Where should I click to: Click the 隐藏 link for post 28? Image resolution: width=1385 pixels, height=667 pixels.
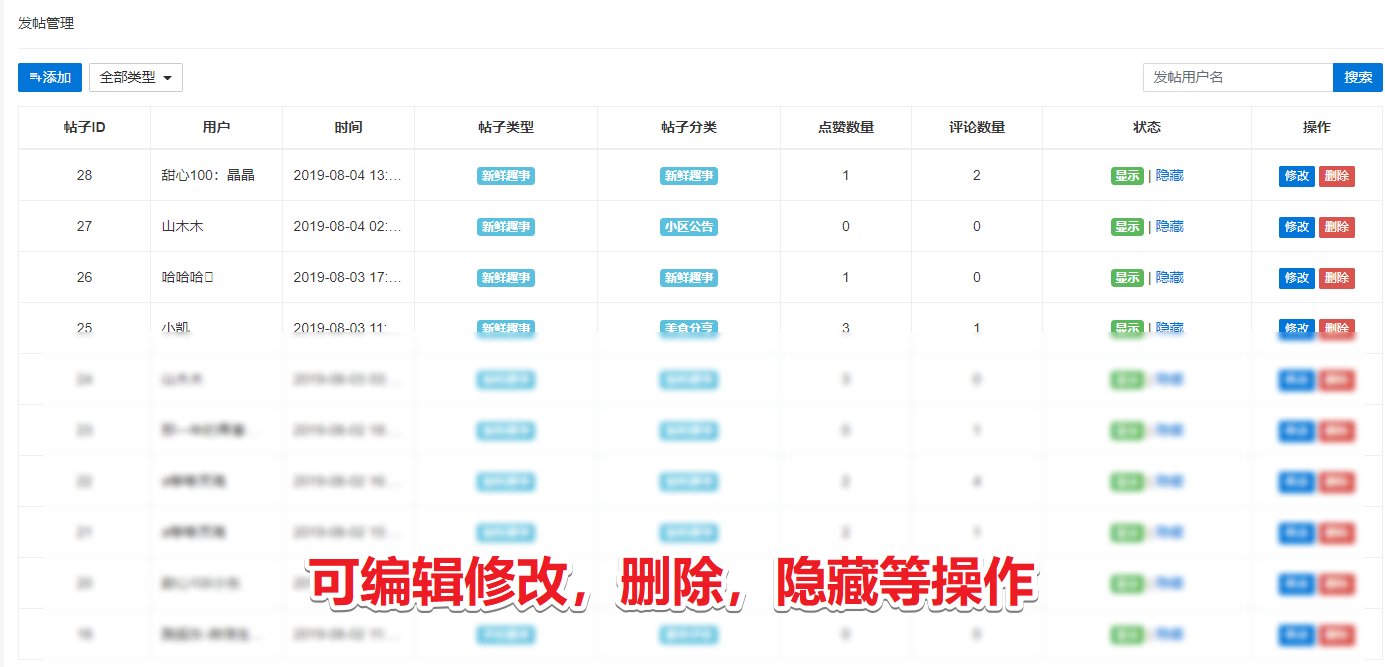click(1170, 176)
